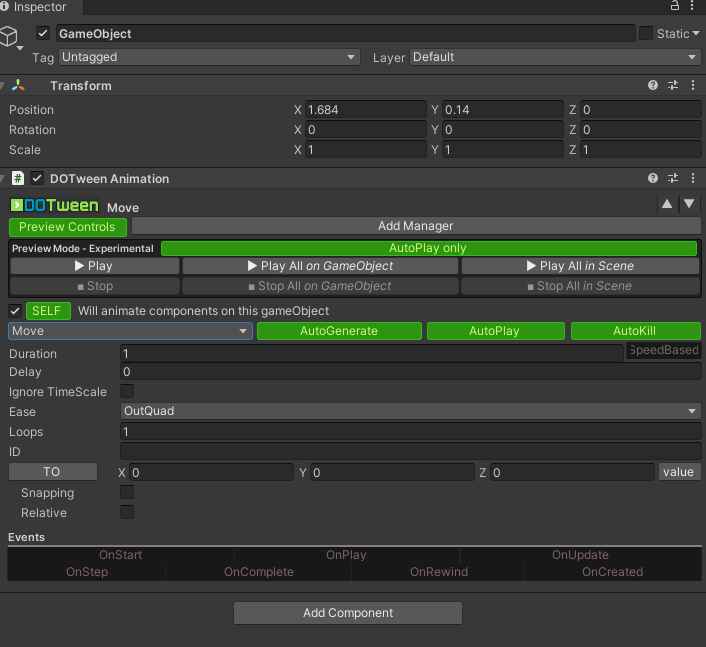Click the DOTween logo
This screenshot has height=647, width=706.
(54, 206)
